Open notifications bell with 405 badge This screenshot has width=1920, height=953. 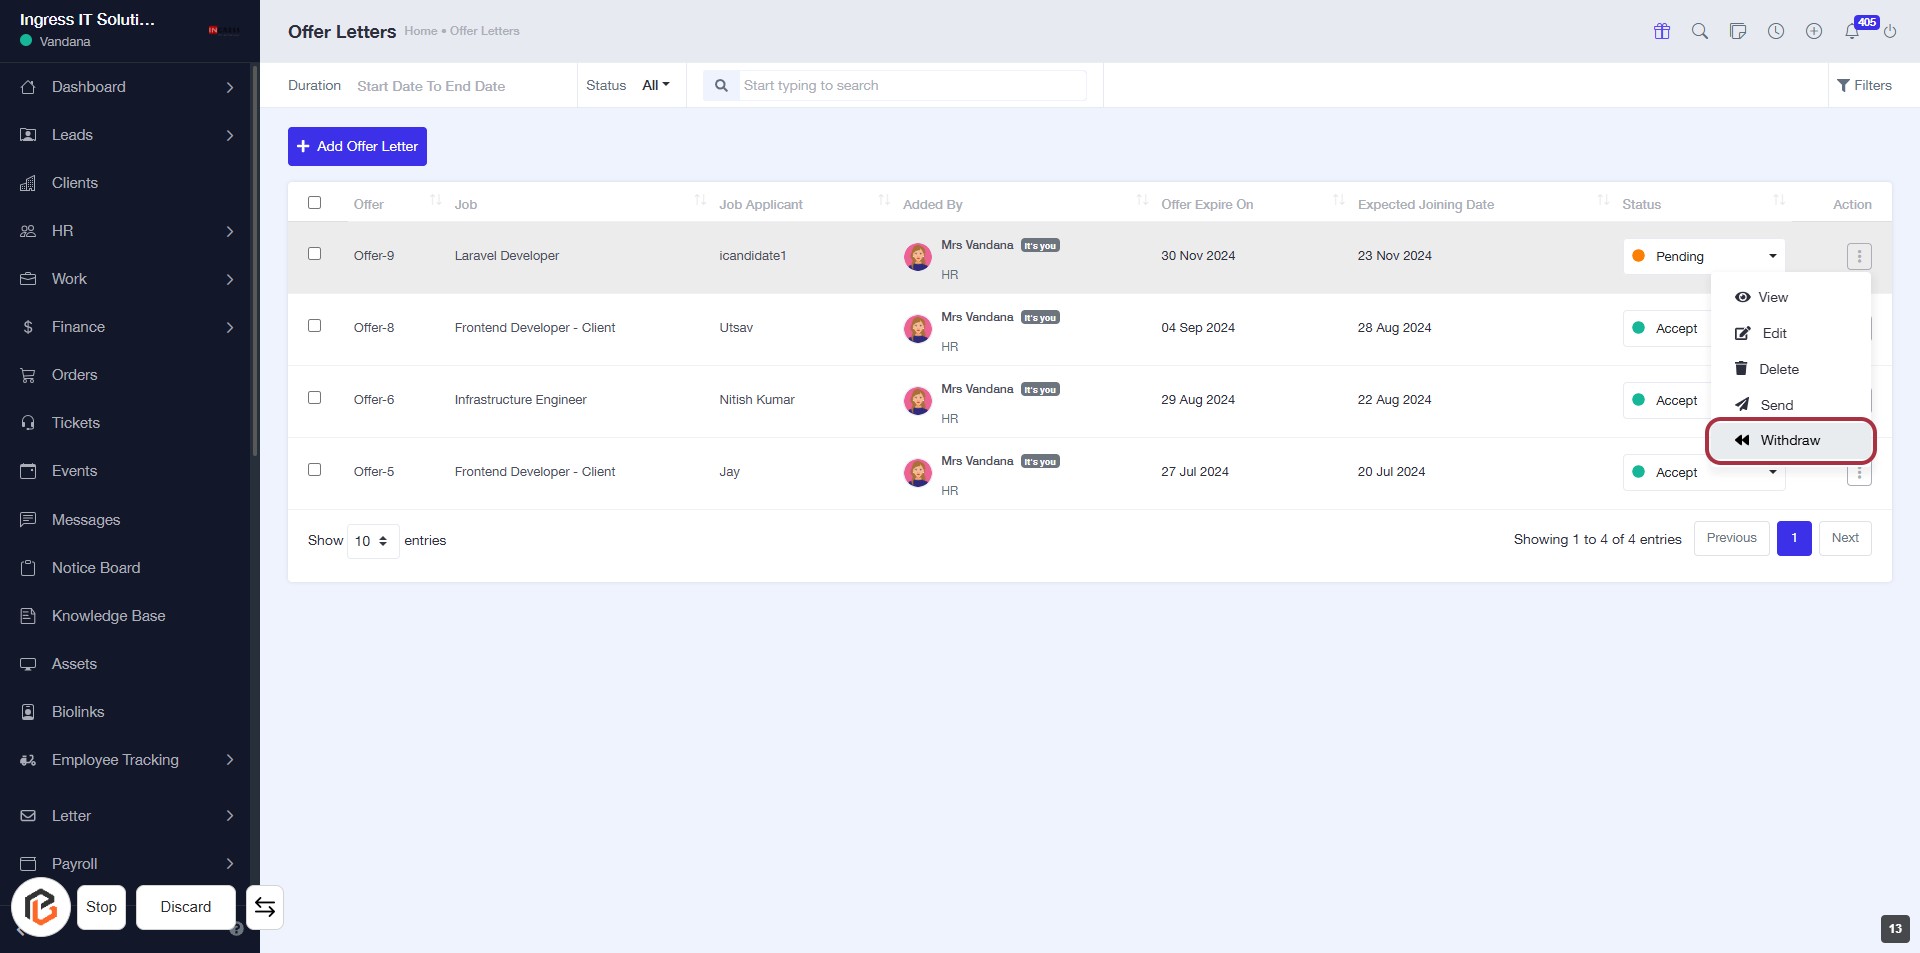click(1852, 31)
